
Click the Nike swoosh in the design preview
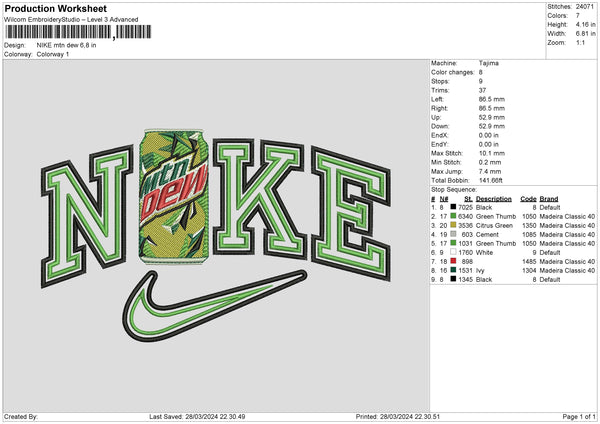[214, 305]
